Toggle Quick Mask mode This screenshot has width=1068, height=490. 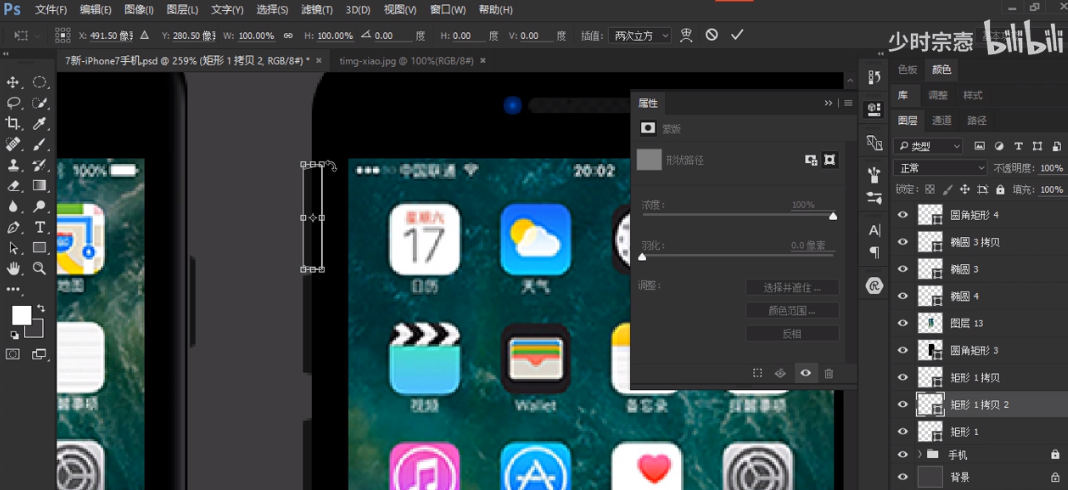click(12, 354)
